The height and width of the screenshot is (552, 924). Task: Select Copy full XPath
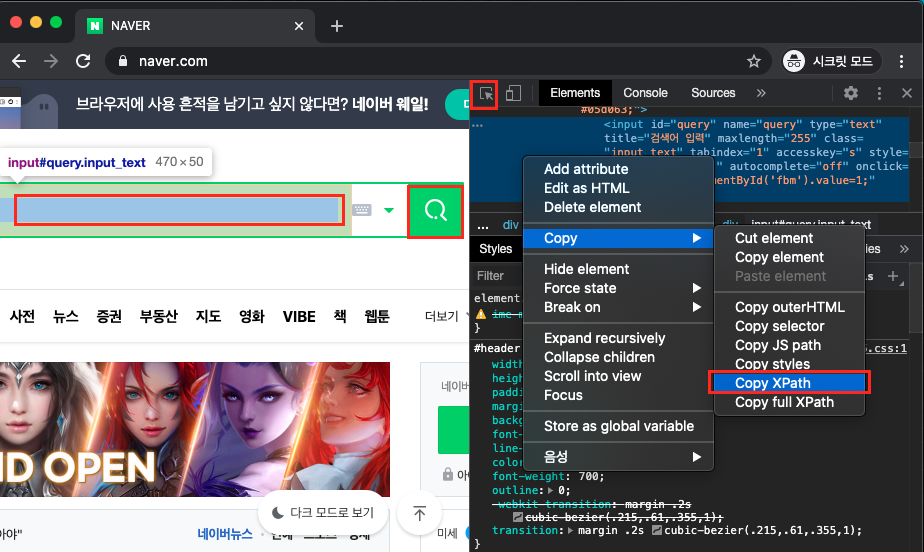click(x=789, y=402)
